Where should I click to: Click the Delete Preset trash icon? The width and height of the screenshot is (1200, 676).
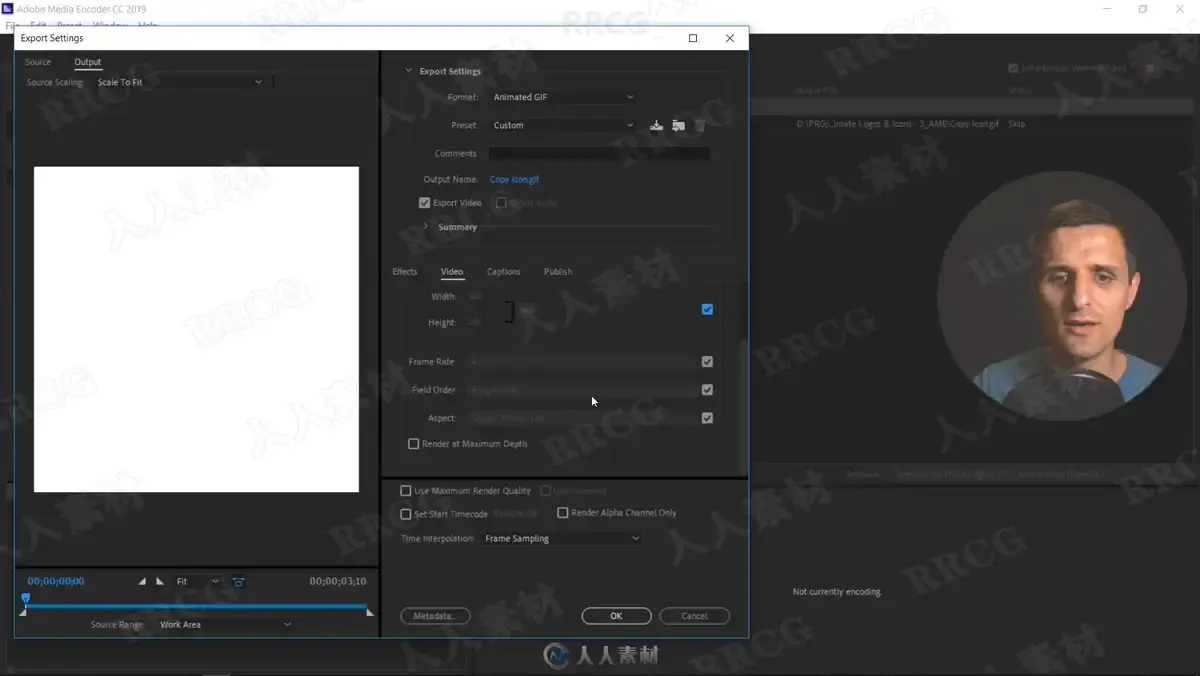point(700,125)
